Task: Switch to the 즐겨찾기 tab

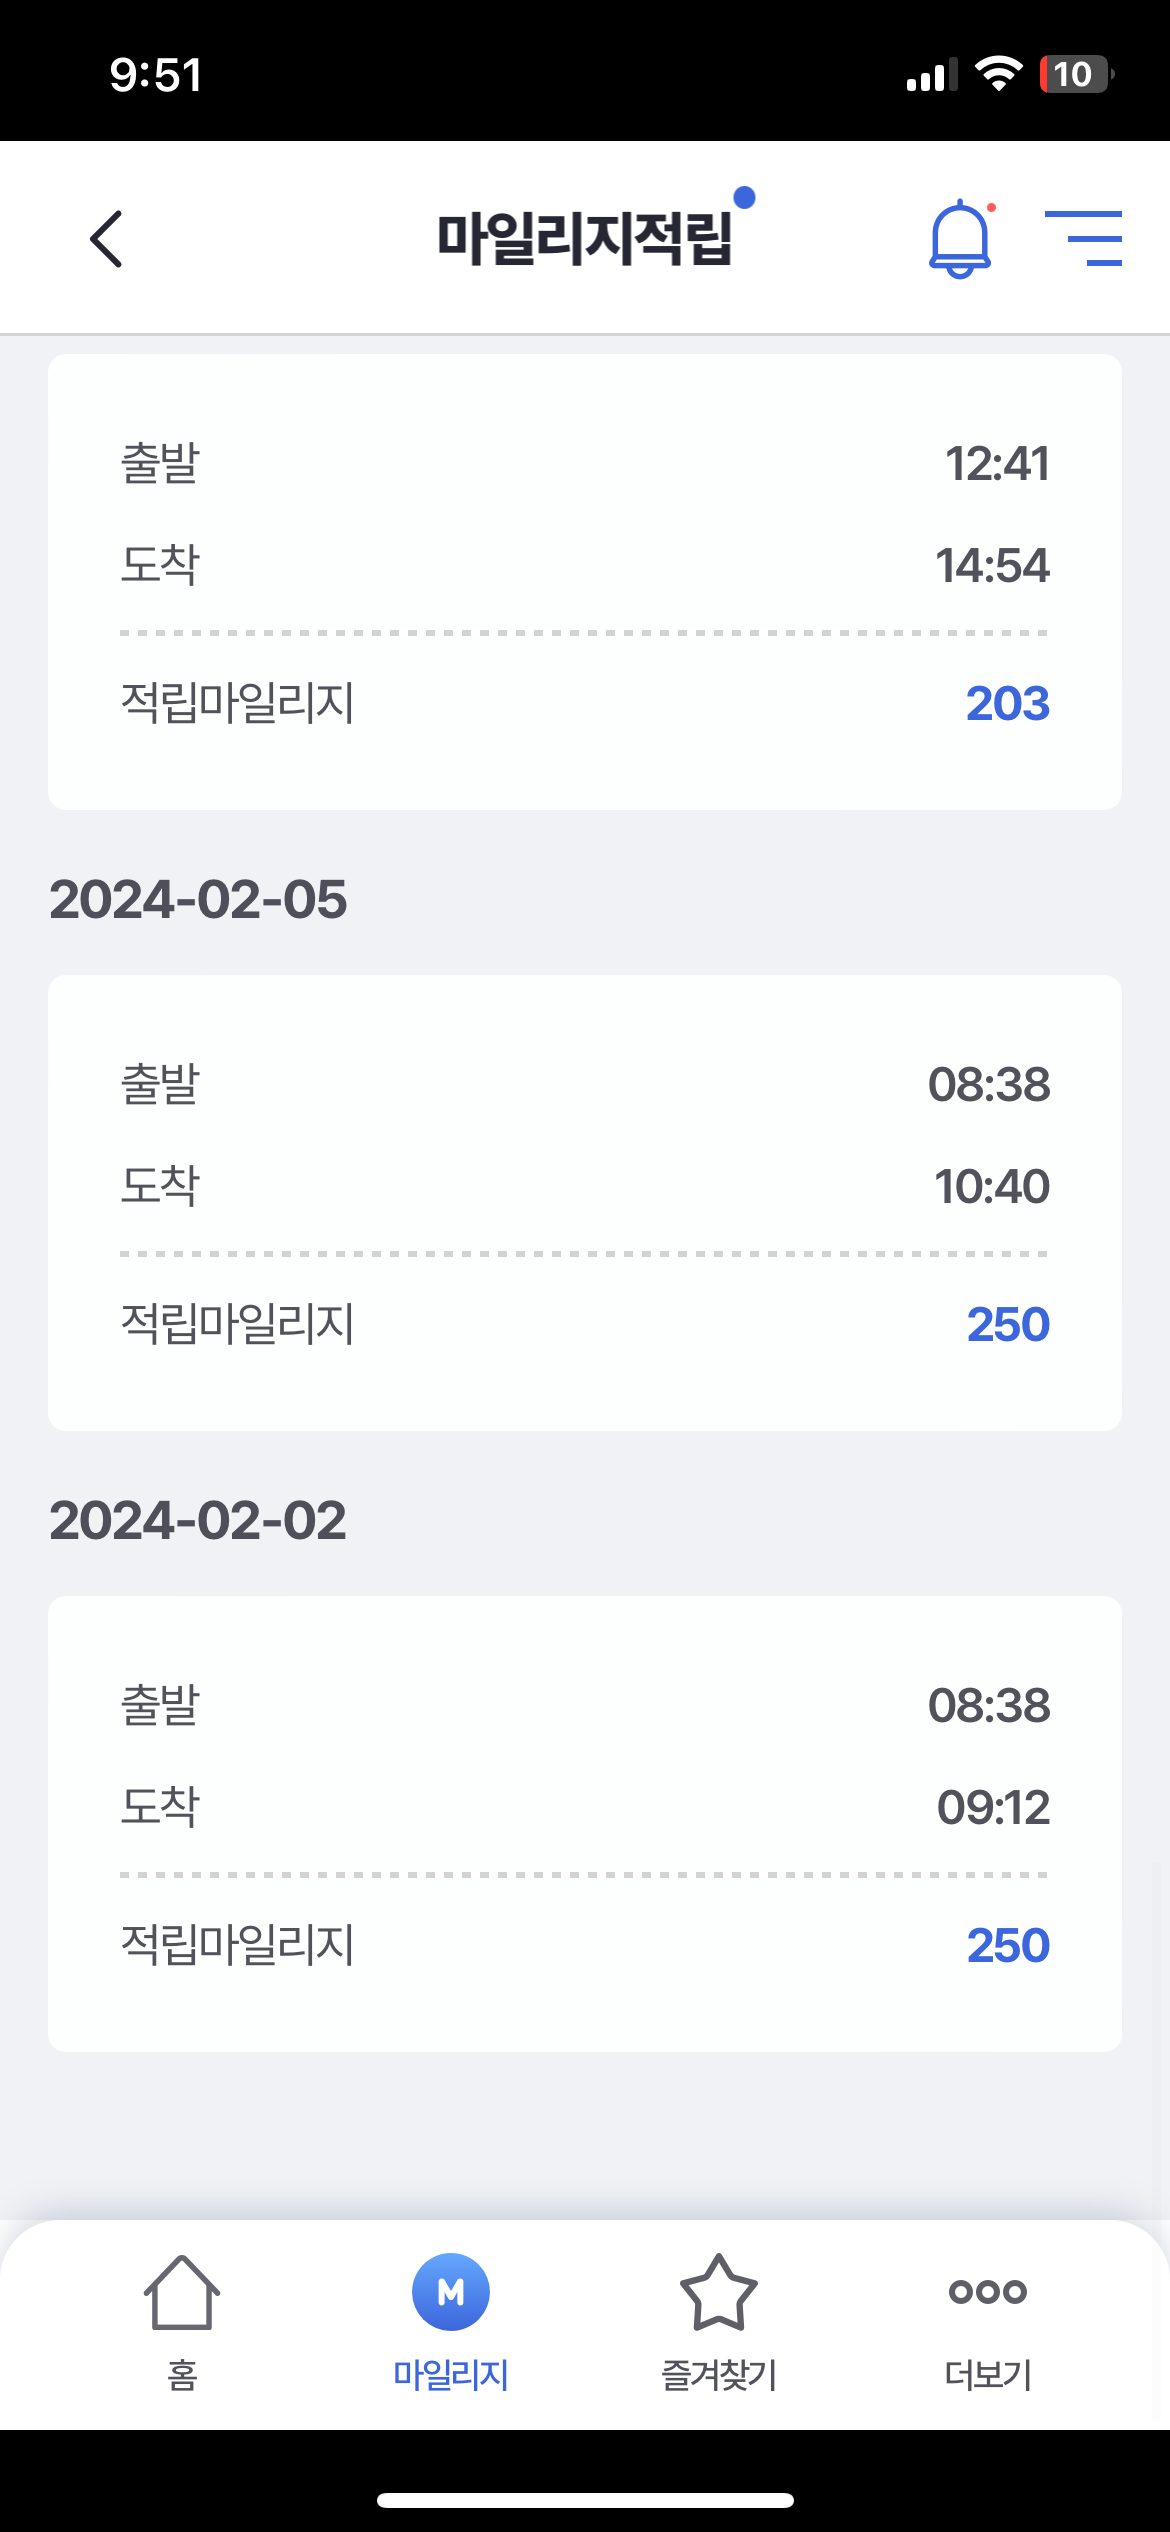Action: point(719,2374)
